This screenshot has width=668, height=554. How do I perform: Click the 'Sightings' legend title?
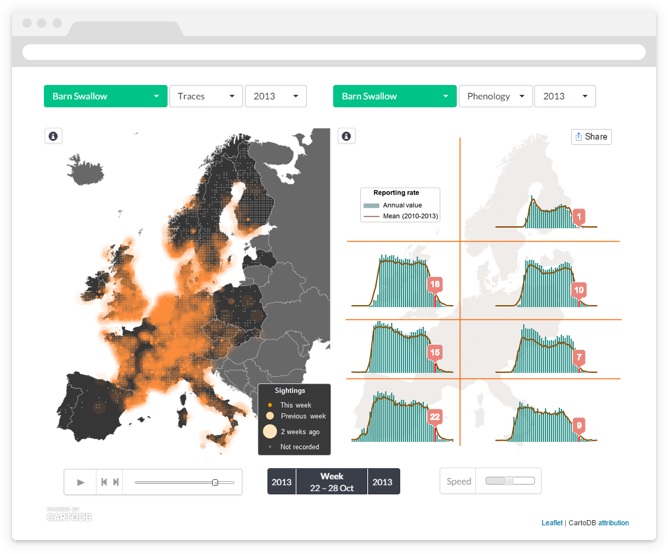pyautogui.click(x=290, y=390)
